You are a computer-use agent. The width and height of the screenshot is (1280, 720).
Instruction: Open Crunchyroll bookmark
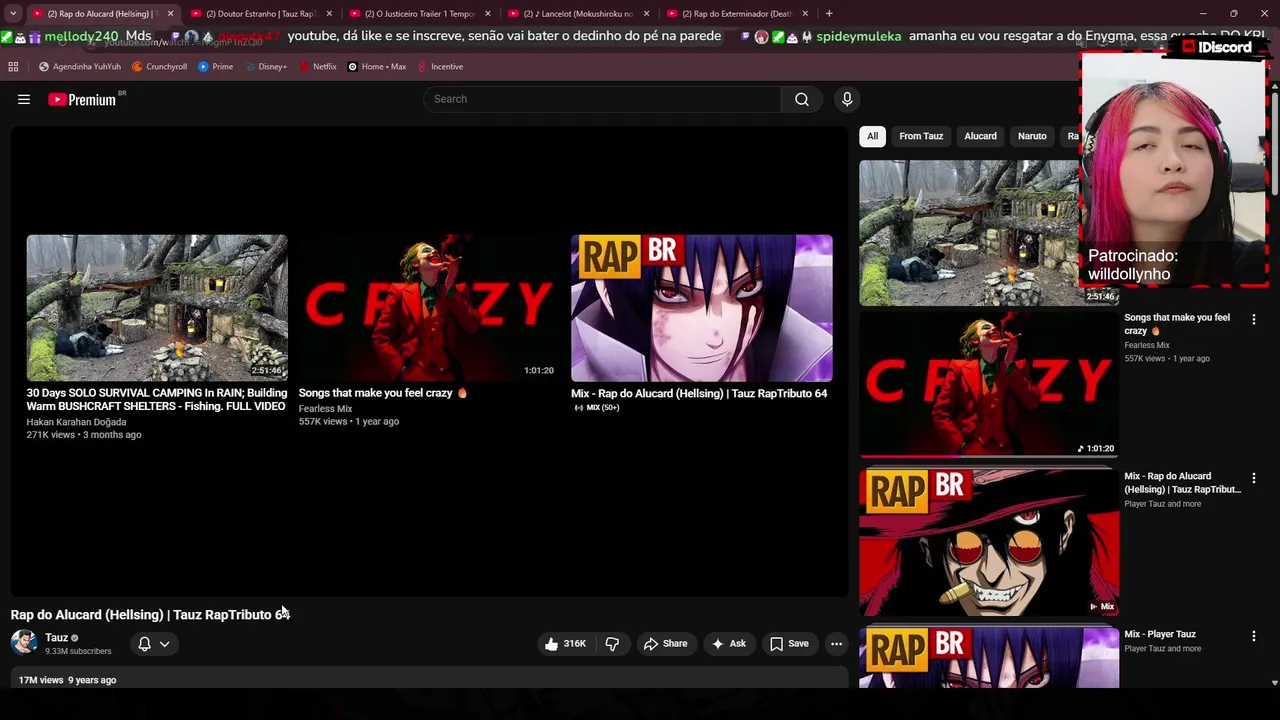tap(160, 67)
